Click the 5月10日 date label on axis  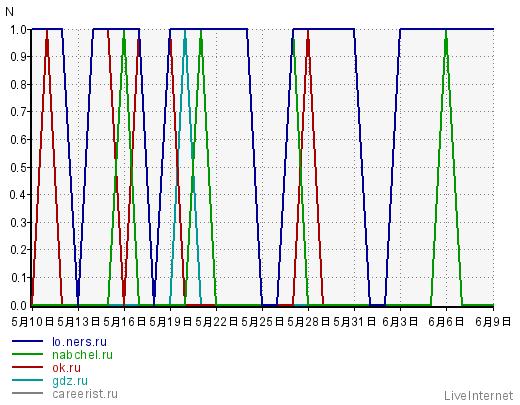coord(32,322)
